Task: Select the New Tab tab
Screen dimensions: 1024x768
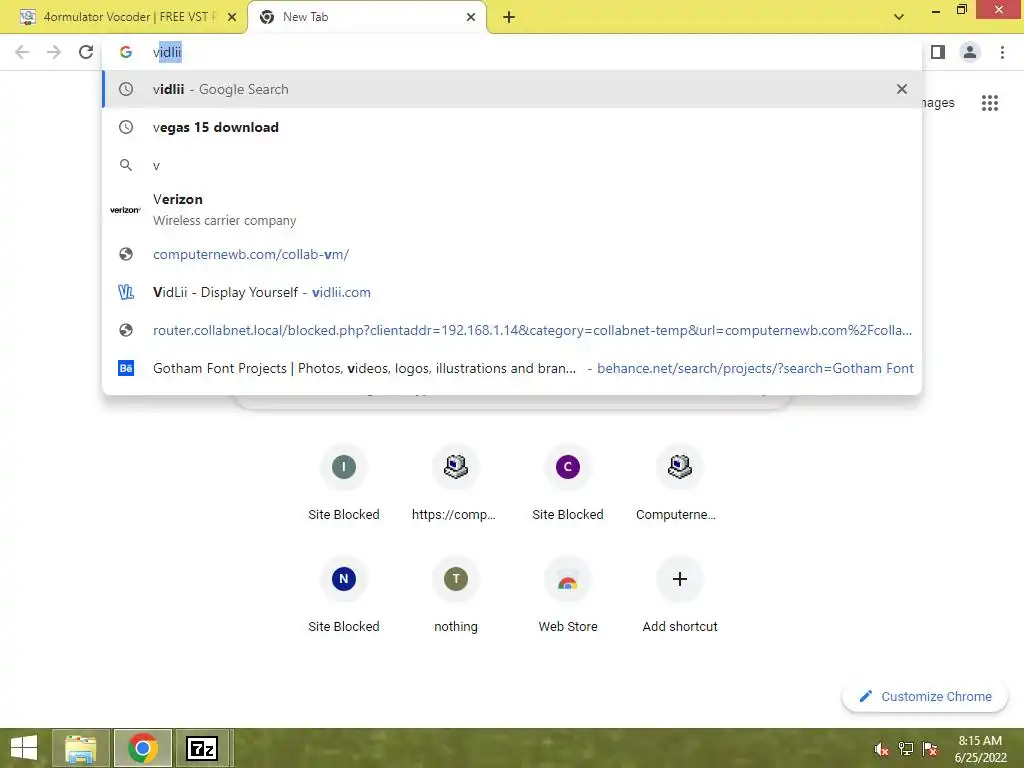Action: 367,17
